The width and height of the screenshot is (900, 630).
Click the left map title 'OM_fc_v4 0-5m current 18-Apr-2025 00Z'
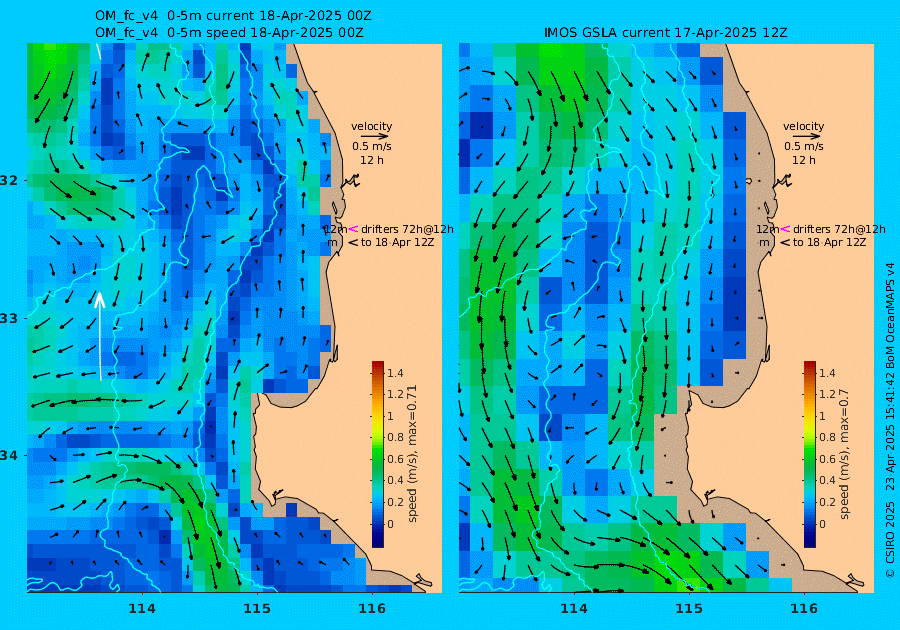233,16
